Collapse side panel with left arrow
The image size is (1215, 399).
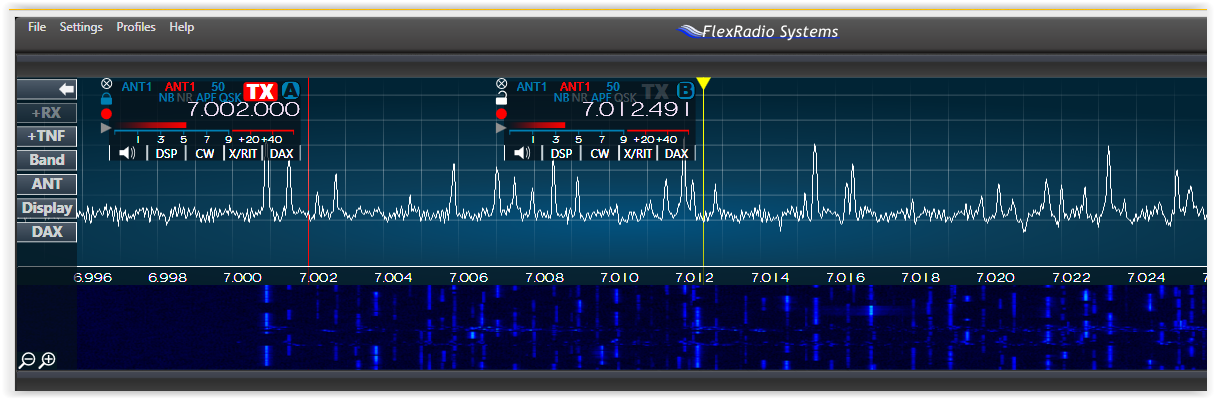47,88
